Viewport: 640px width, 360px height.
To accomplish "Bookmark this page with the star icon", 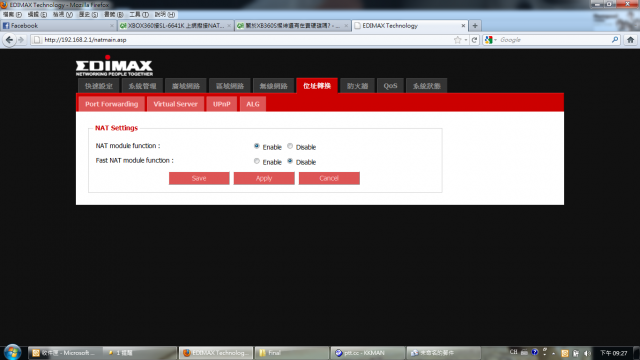I will [x=458, y=40].
